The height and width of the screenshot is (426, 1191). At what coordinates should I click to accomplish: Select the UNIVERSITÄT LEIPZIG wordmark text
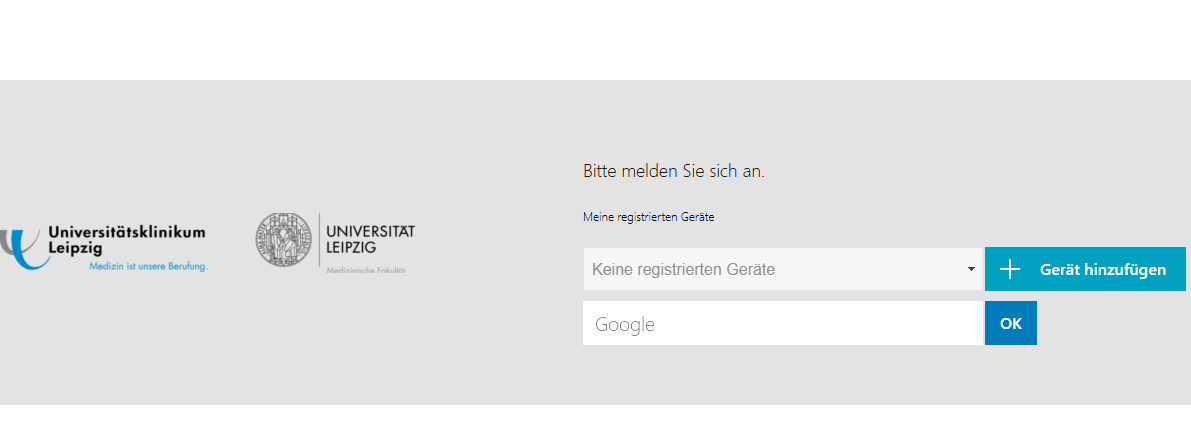(370, 238)
